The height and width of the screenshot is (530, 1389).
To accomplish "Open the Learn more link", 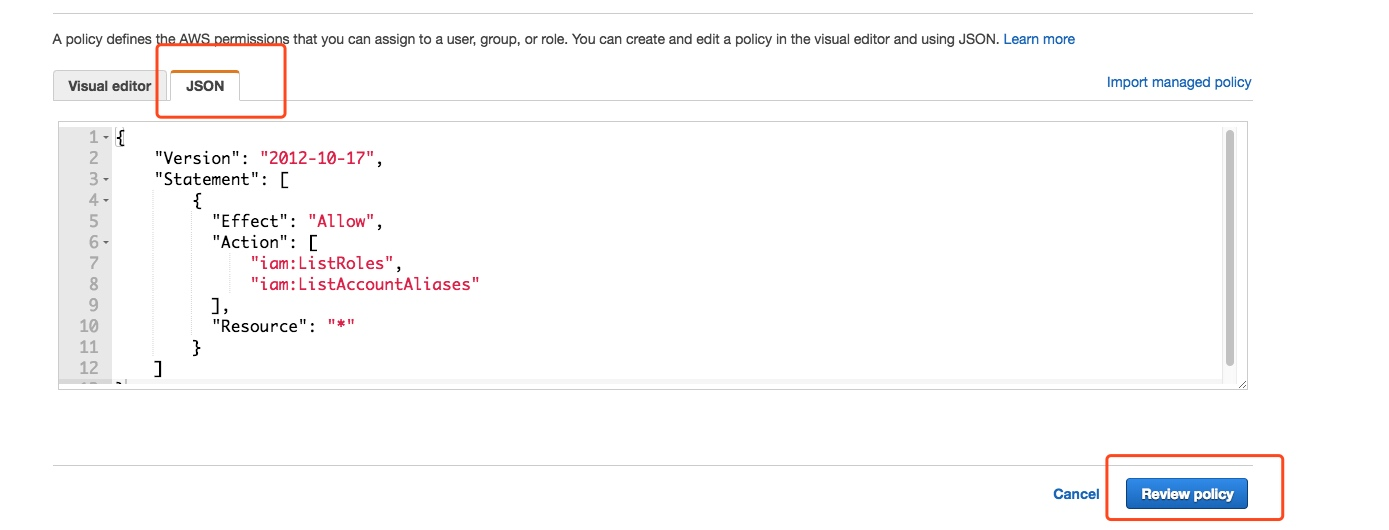I will pos(1039,39).
